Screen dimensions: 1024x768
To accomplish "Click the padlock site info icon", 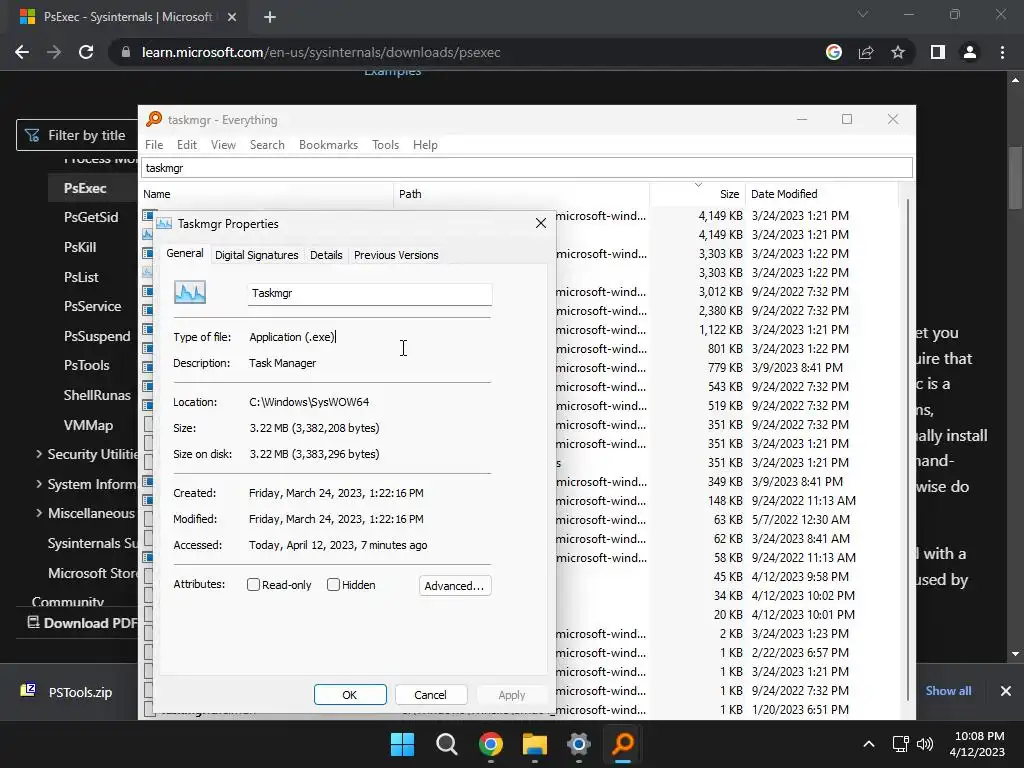I will (x=126, y=52).
